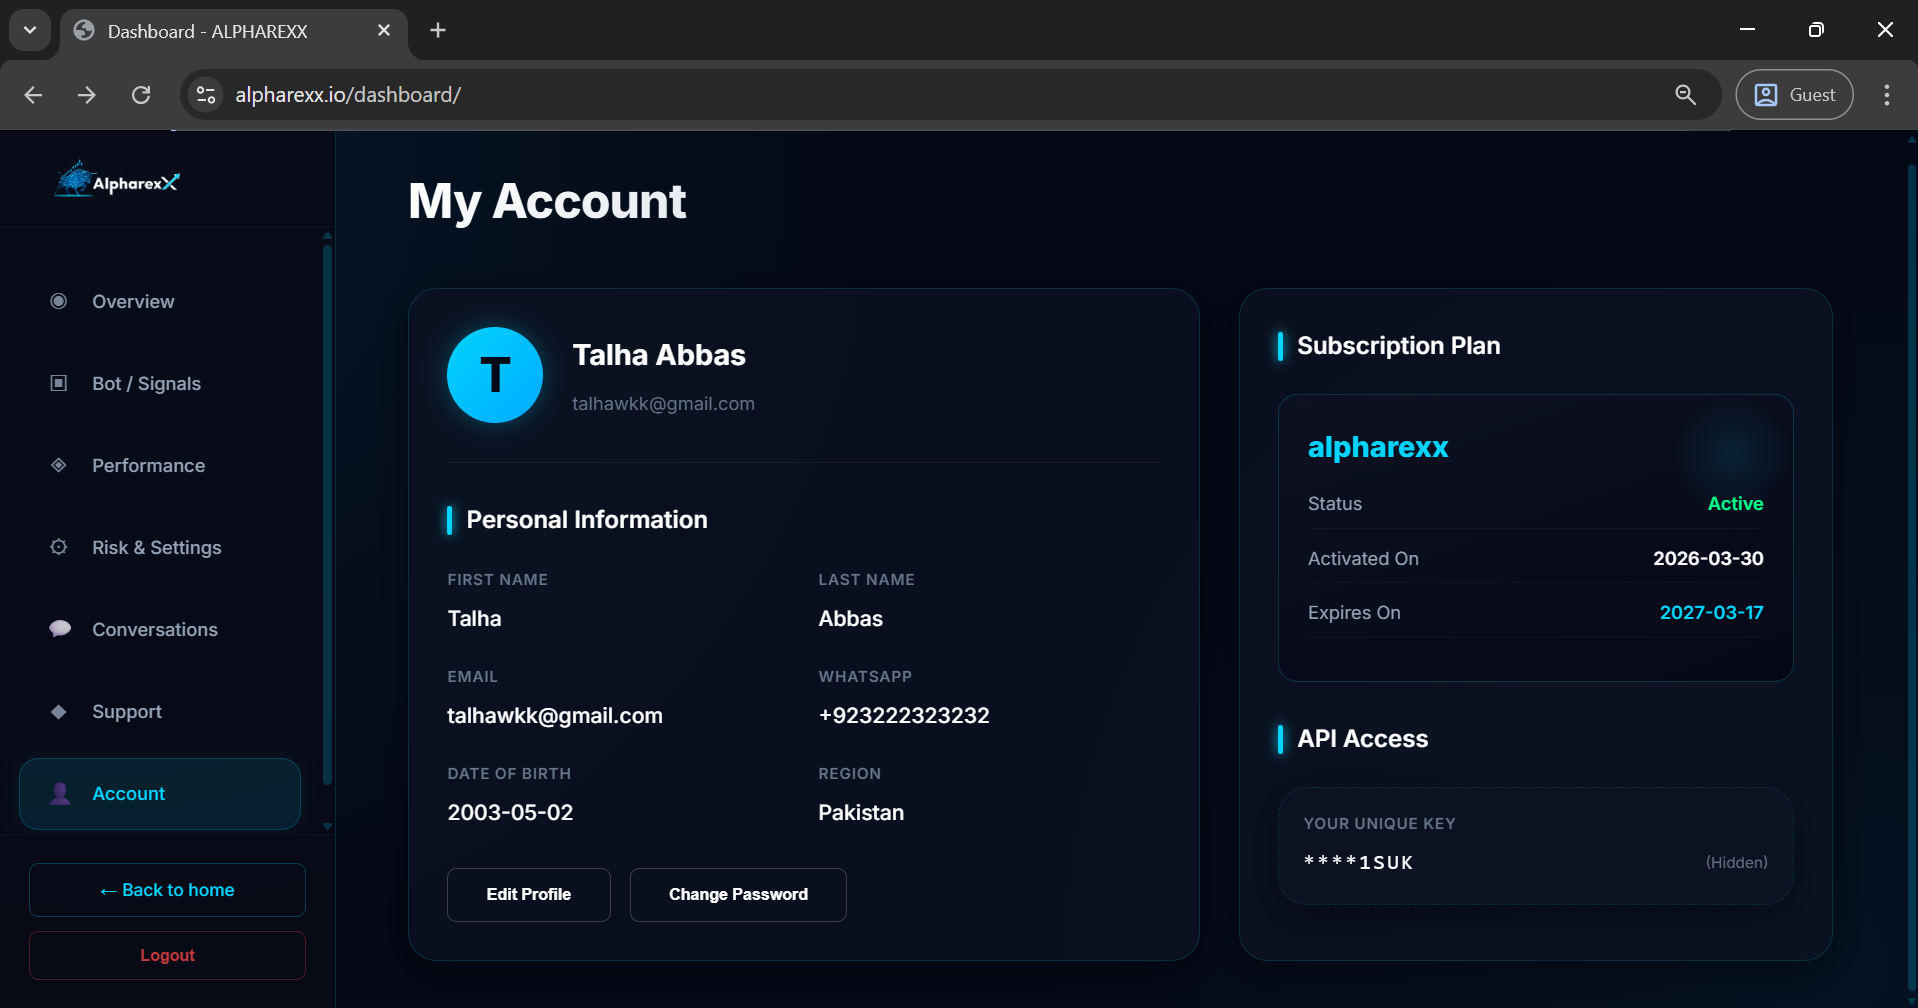Click the API Access section heading
Viewport: 1918px width, 1008px height.
click(1362, 739)
